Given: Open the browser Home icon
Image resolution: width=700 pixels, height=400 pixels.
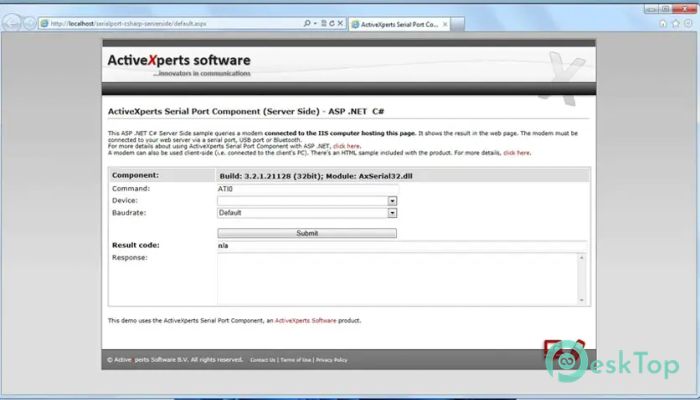Looking at the screenshot, I should point(663,24).
